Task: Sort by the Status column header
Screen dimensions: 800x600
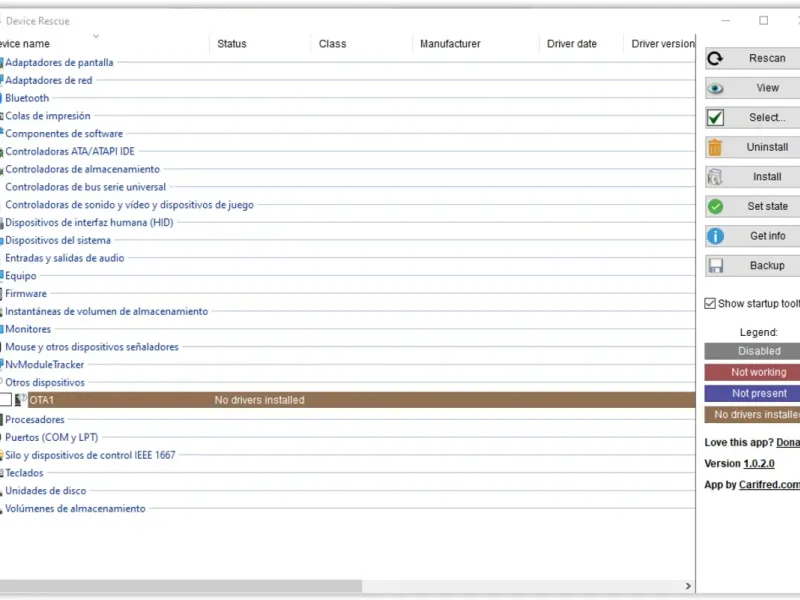Action: click(232, 44)
